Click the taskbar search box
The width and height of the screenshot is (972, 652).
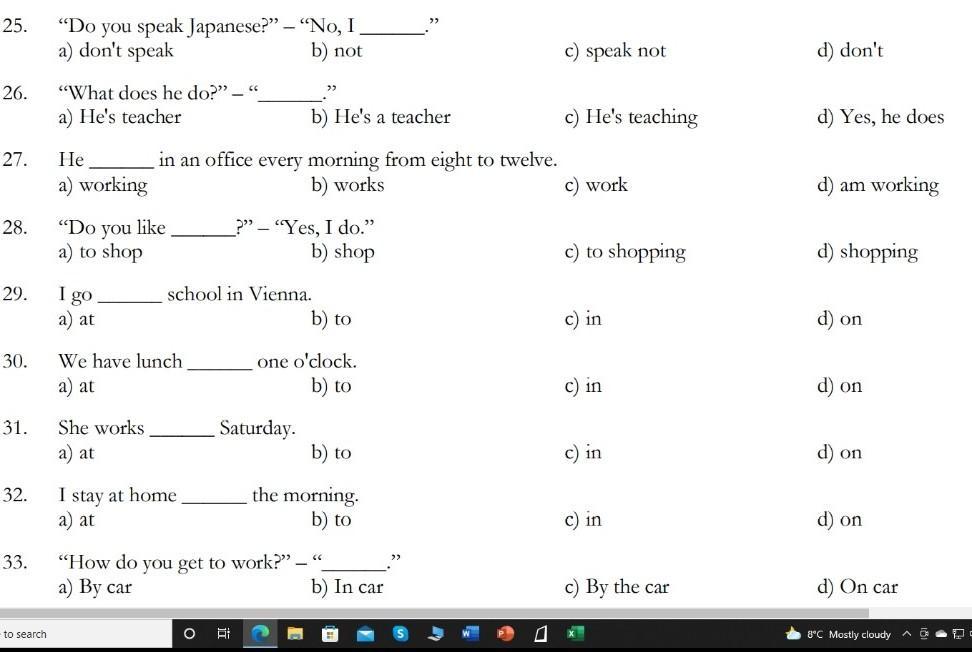point(86,634)
